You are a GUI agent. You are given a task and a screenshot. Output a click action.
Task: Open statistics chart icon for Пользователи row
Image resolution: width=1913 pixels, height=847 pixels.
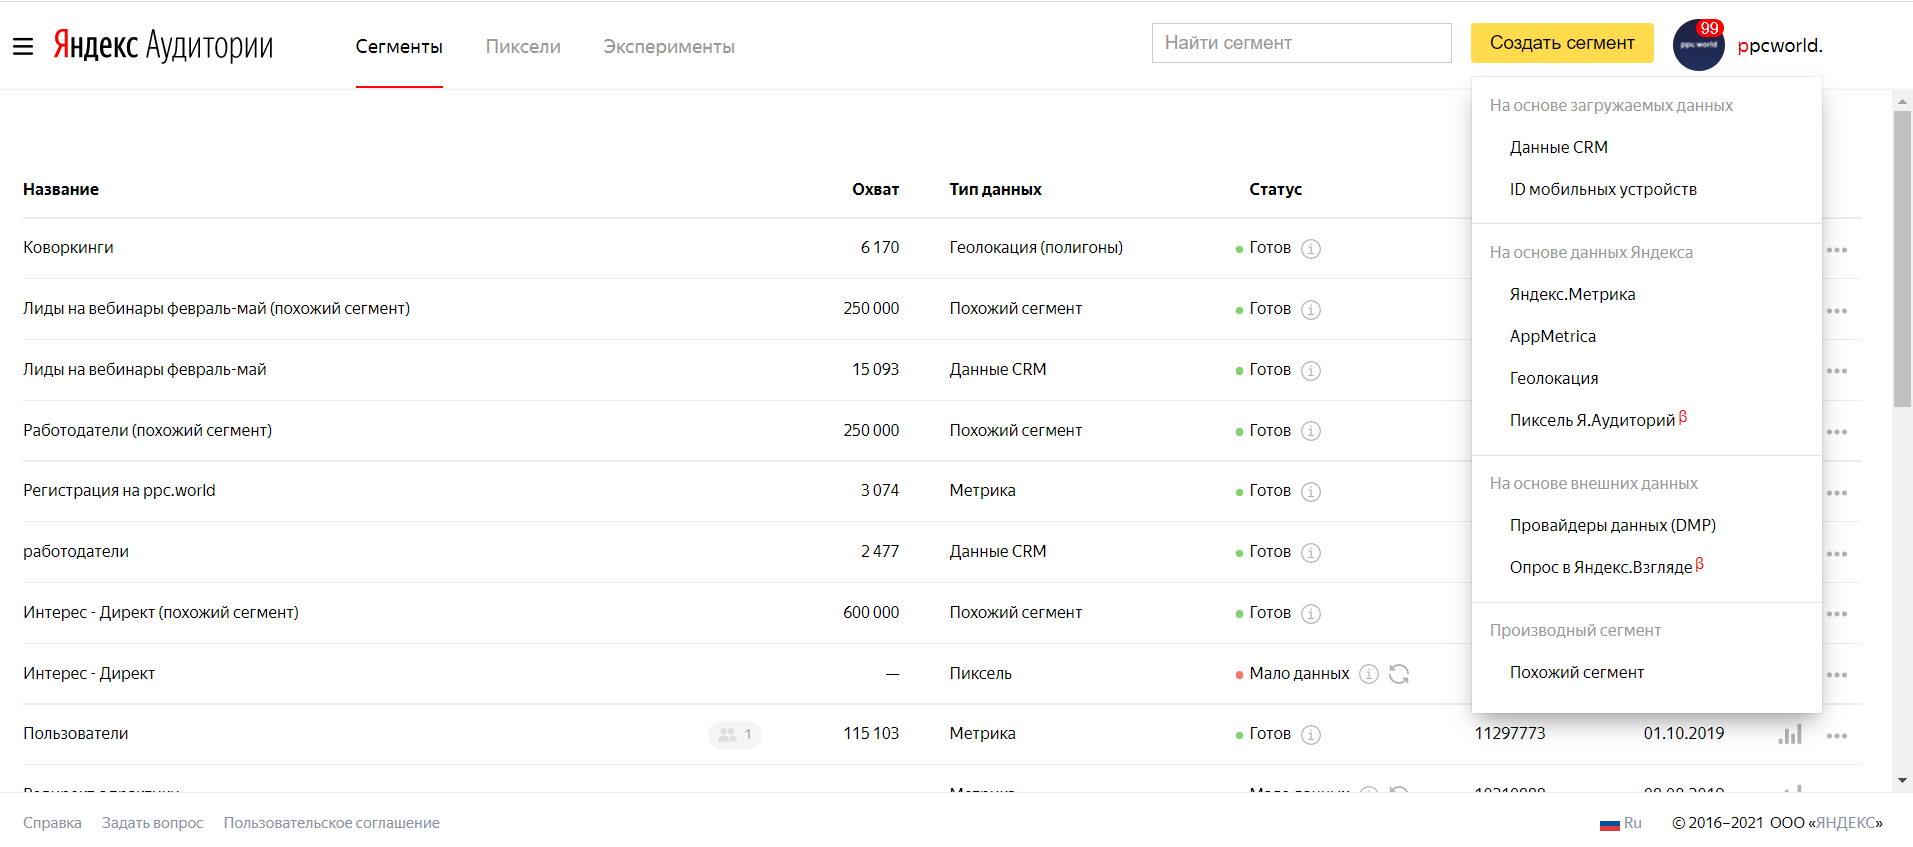point(1789,735)
